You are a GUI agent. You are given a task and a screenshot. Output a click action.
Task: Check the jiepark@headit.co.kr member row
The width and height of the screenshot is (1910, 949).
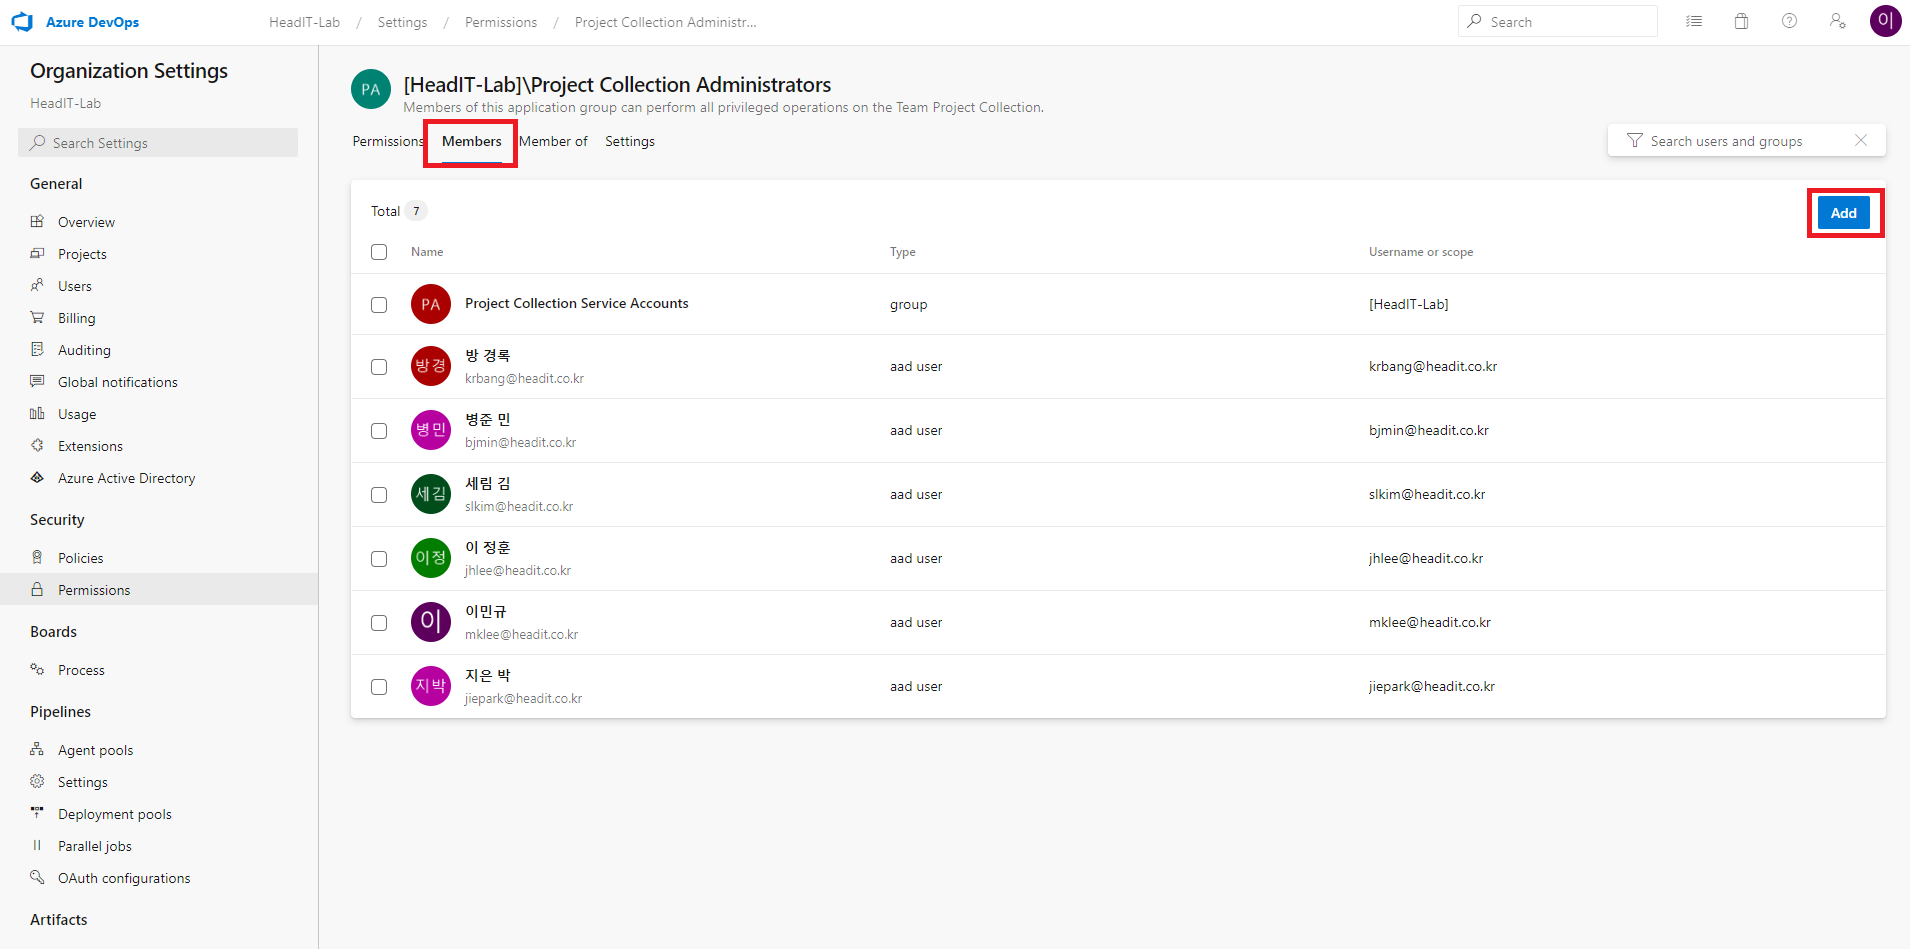pyautogui.click(x=379, y=687)
